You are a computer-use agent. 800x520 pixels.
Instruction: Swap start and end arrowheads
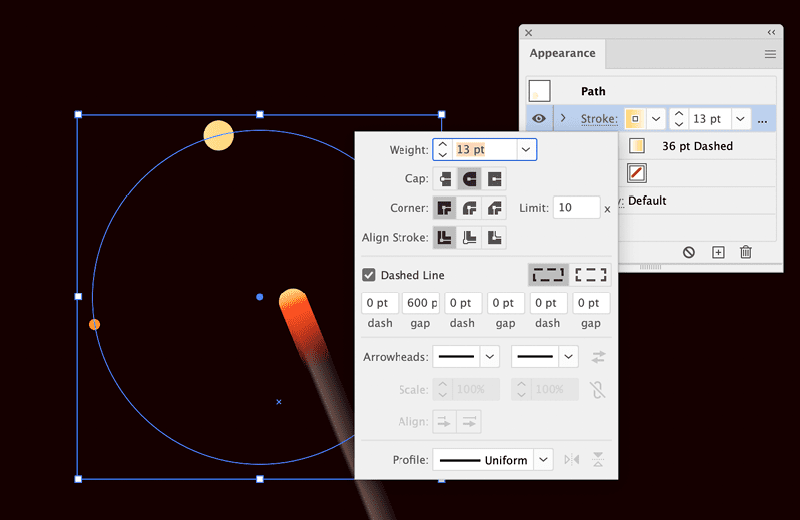[598, 357]
